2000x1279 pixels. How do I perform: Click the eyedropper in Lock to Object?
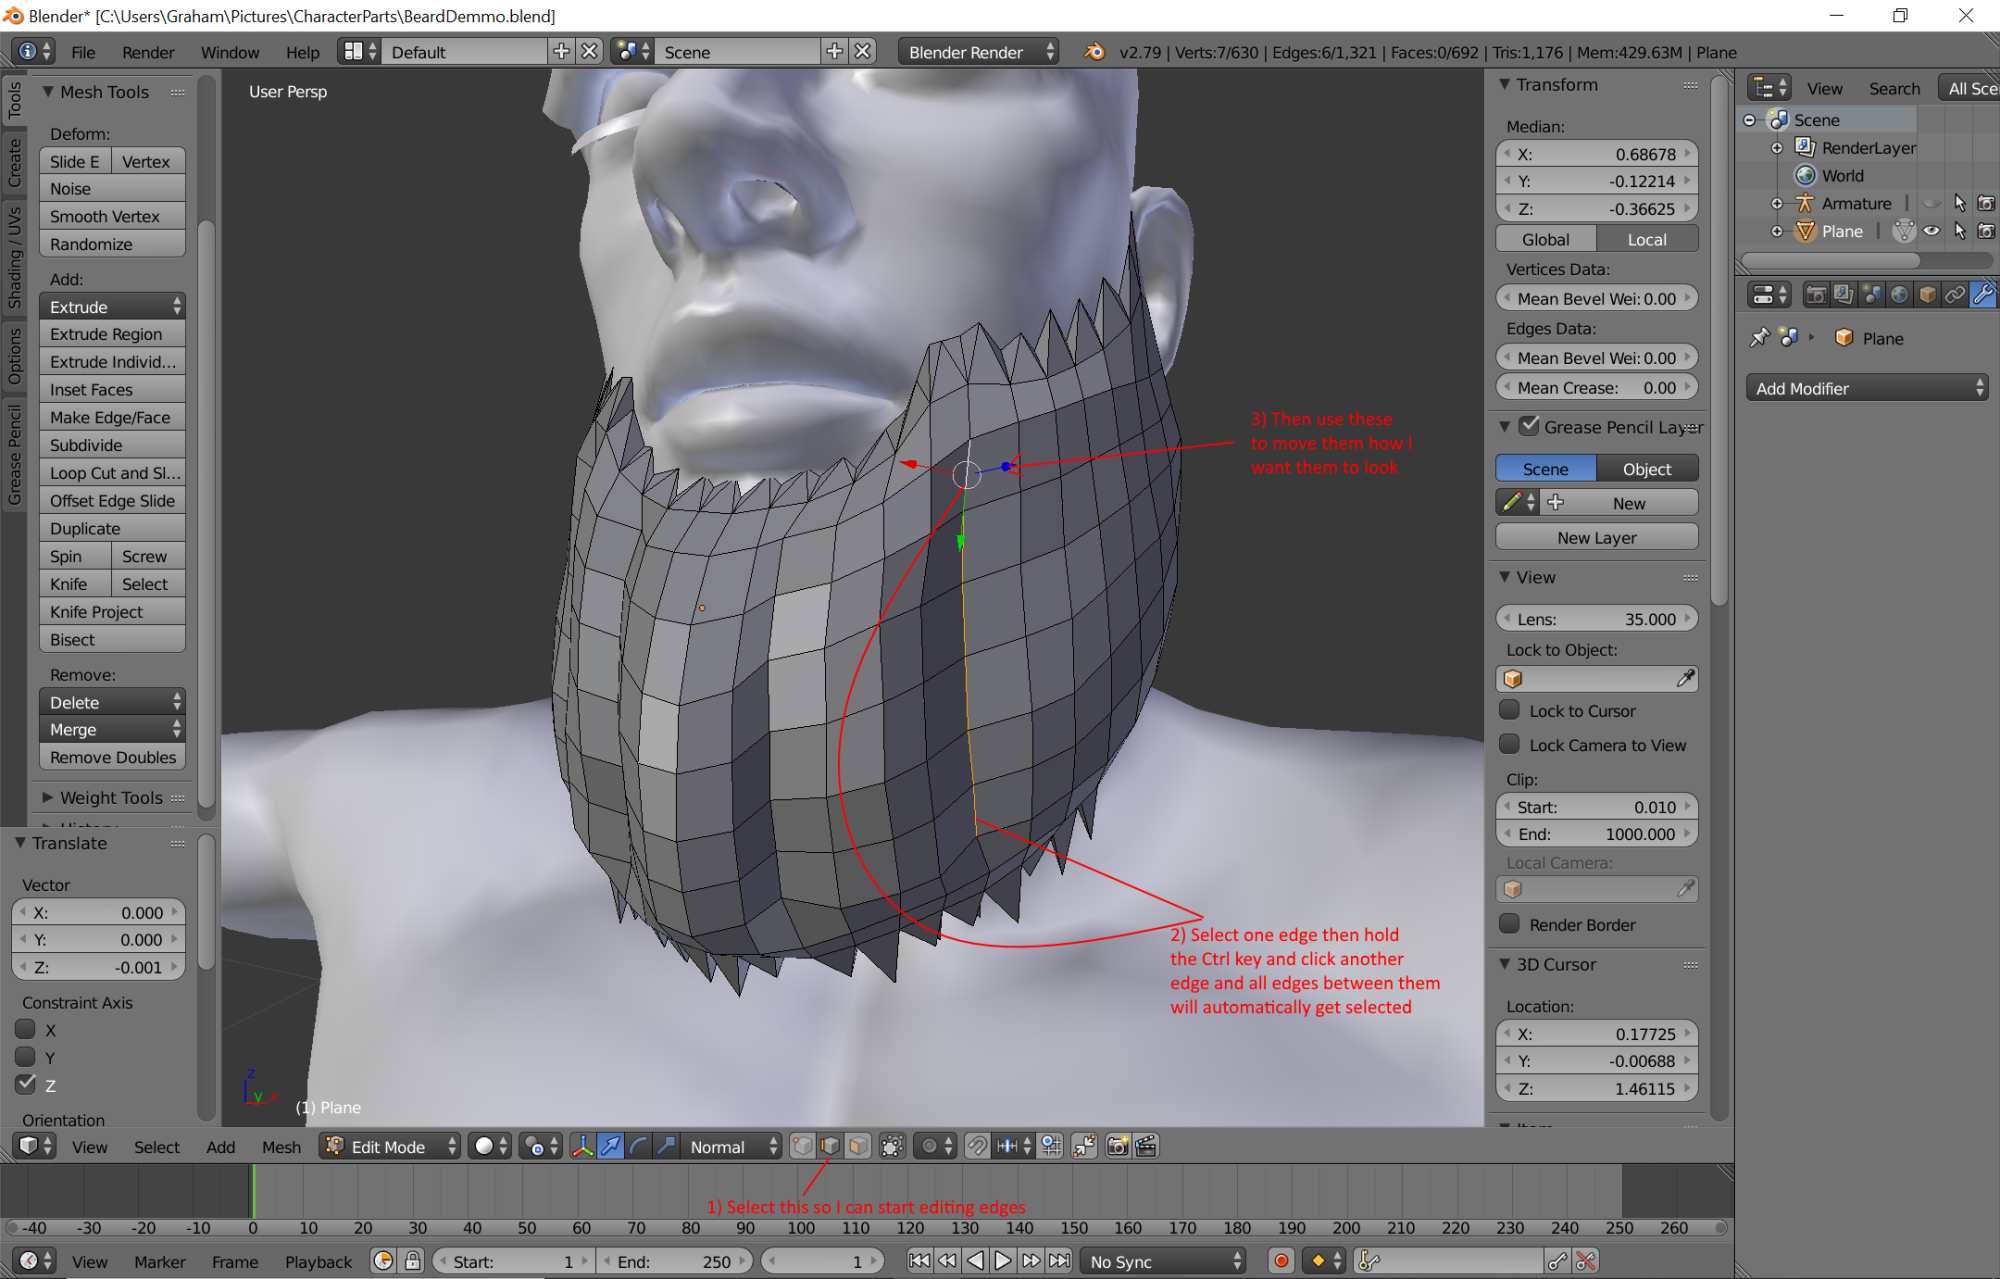pyautogui.click(x=1685, y=679)
